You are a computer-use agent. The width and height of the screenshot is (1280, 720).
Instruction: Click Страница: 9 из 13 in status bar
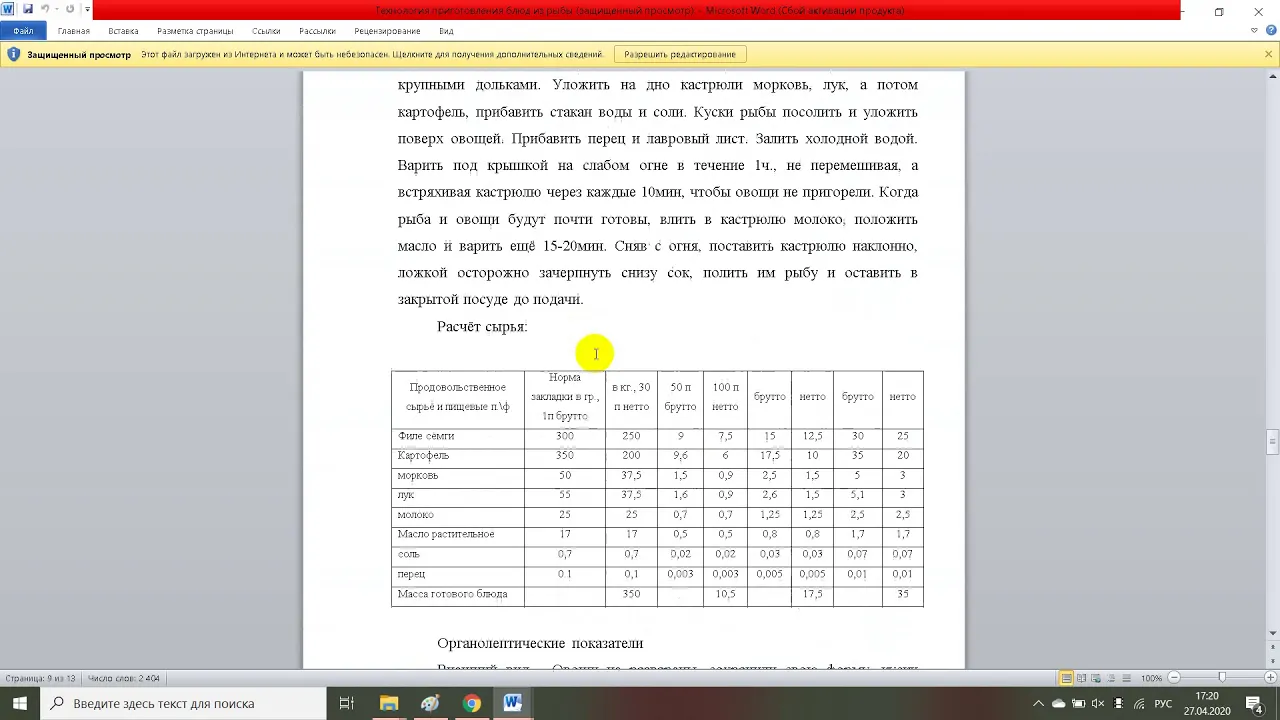tap(40, 678)
